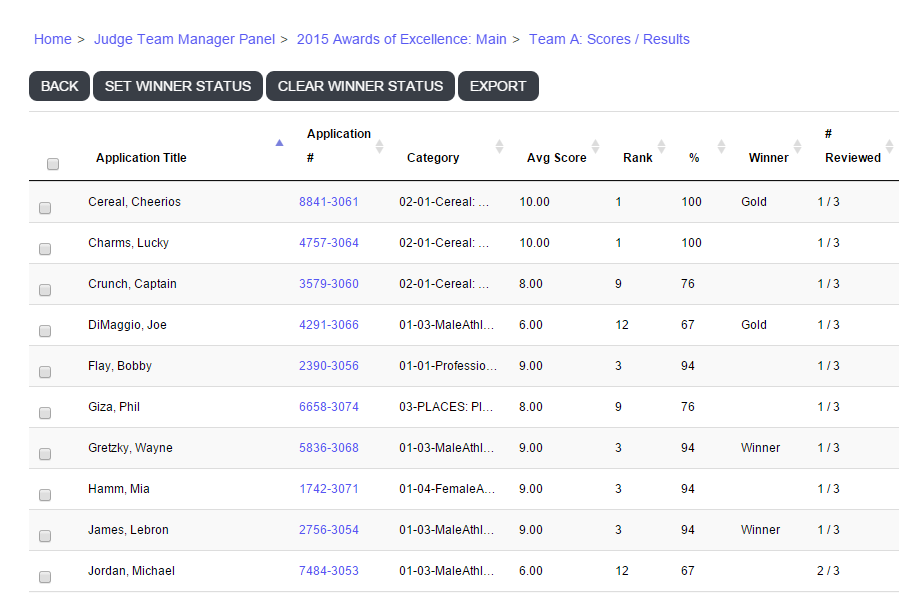
Task: Sort by Rank column arrows
Action: coord(661,147)
